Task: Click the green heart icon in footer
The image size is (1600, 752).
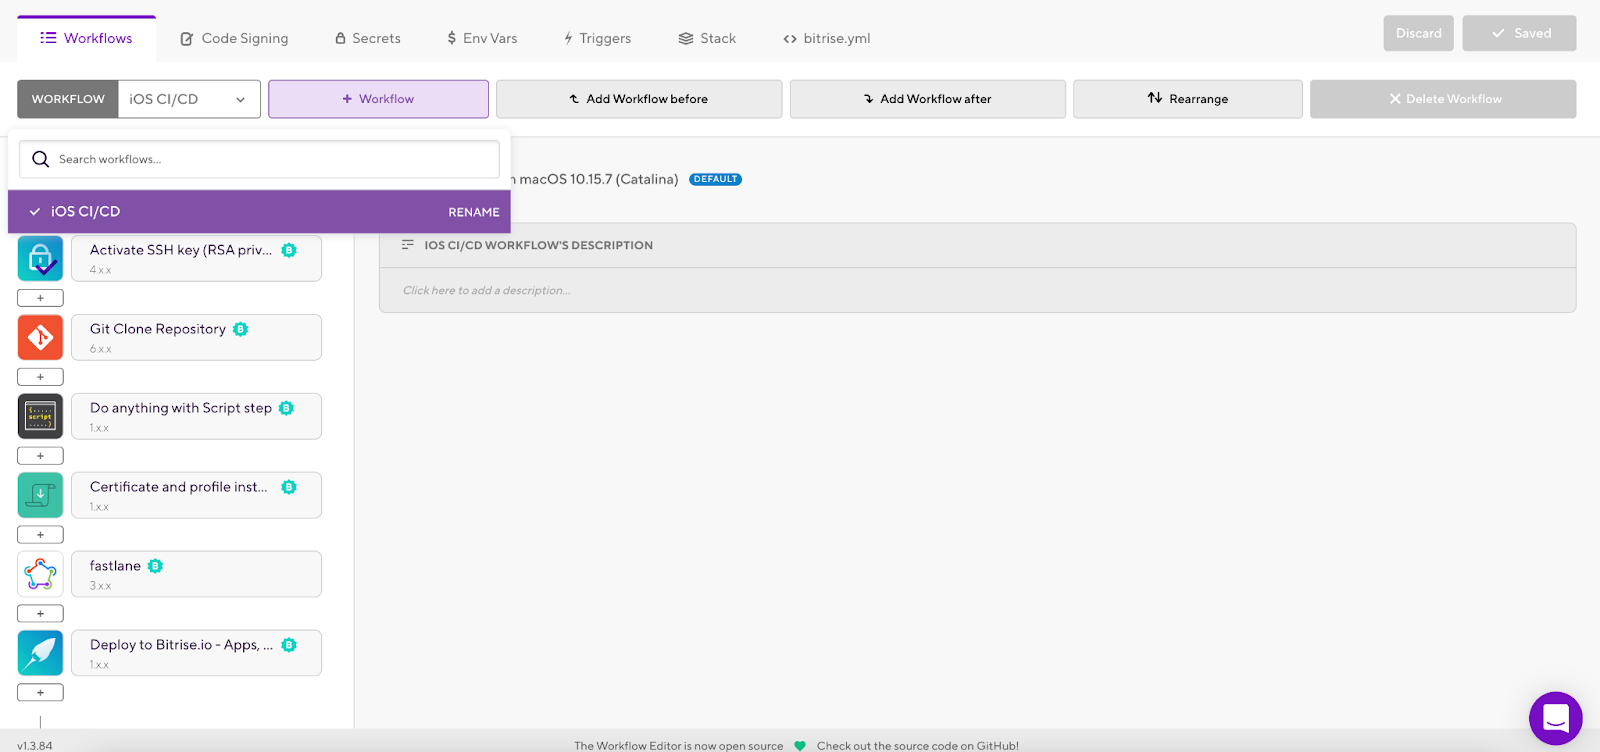Action: coord(800,746)
